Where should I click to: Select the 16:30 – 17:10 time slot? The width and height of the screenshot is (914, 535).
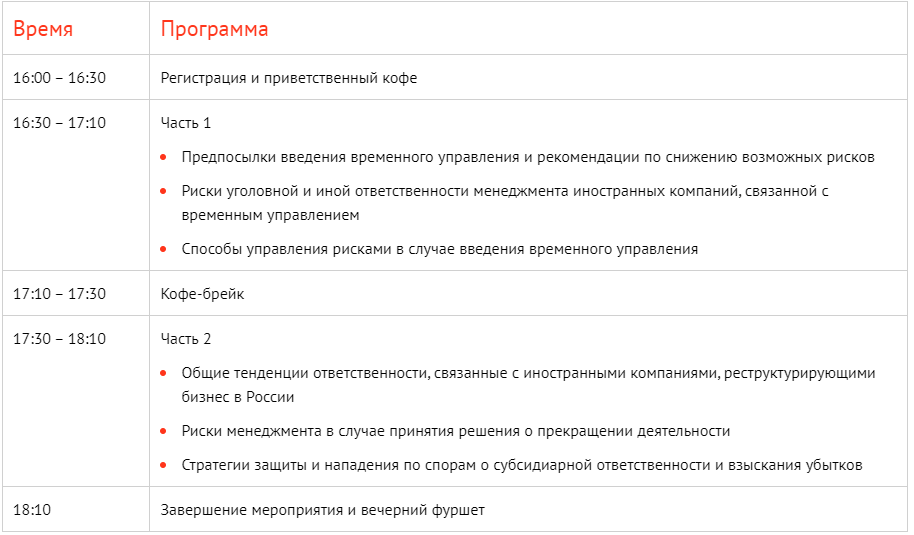pyautogui.click(x=59, y=123)
